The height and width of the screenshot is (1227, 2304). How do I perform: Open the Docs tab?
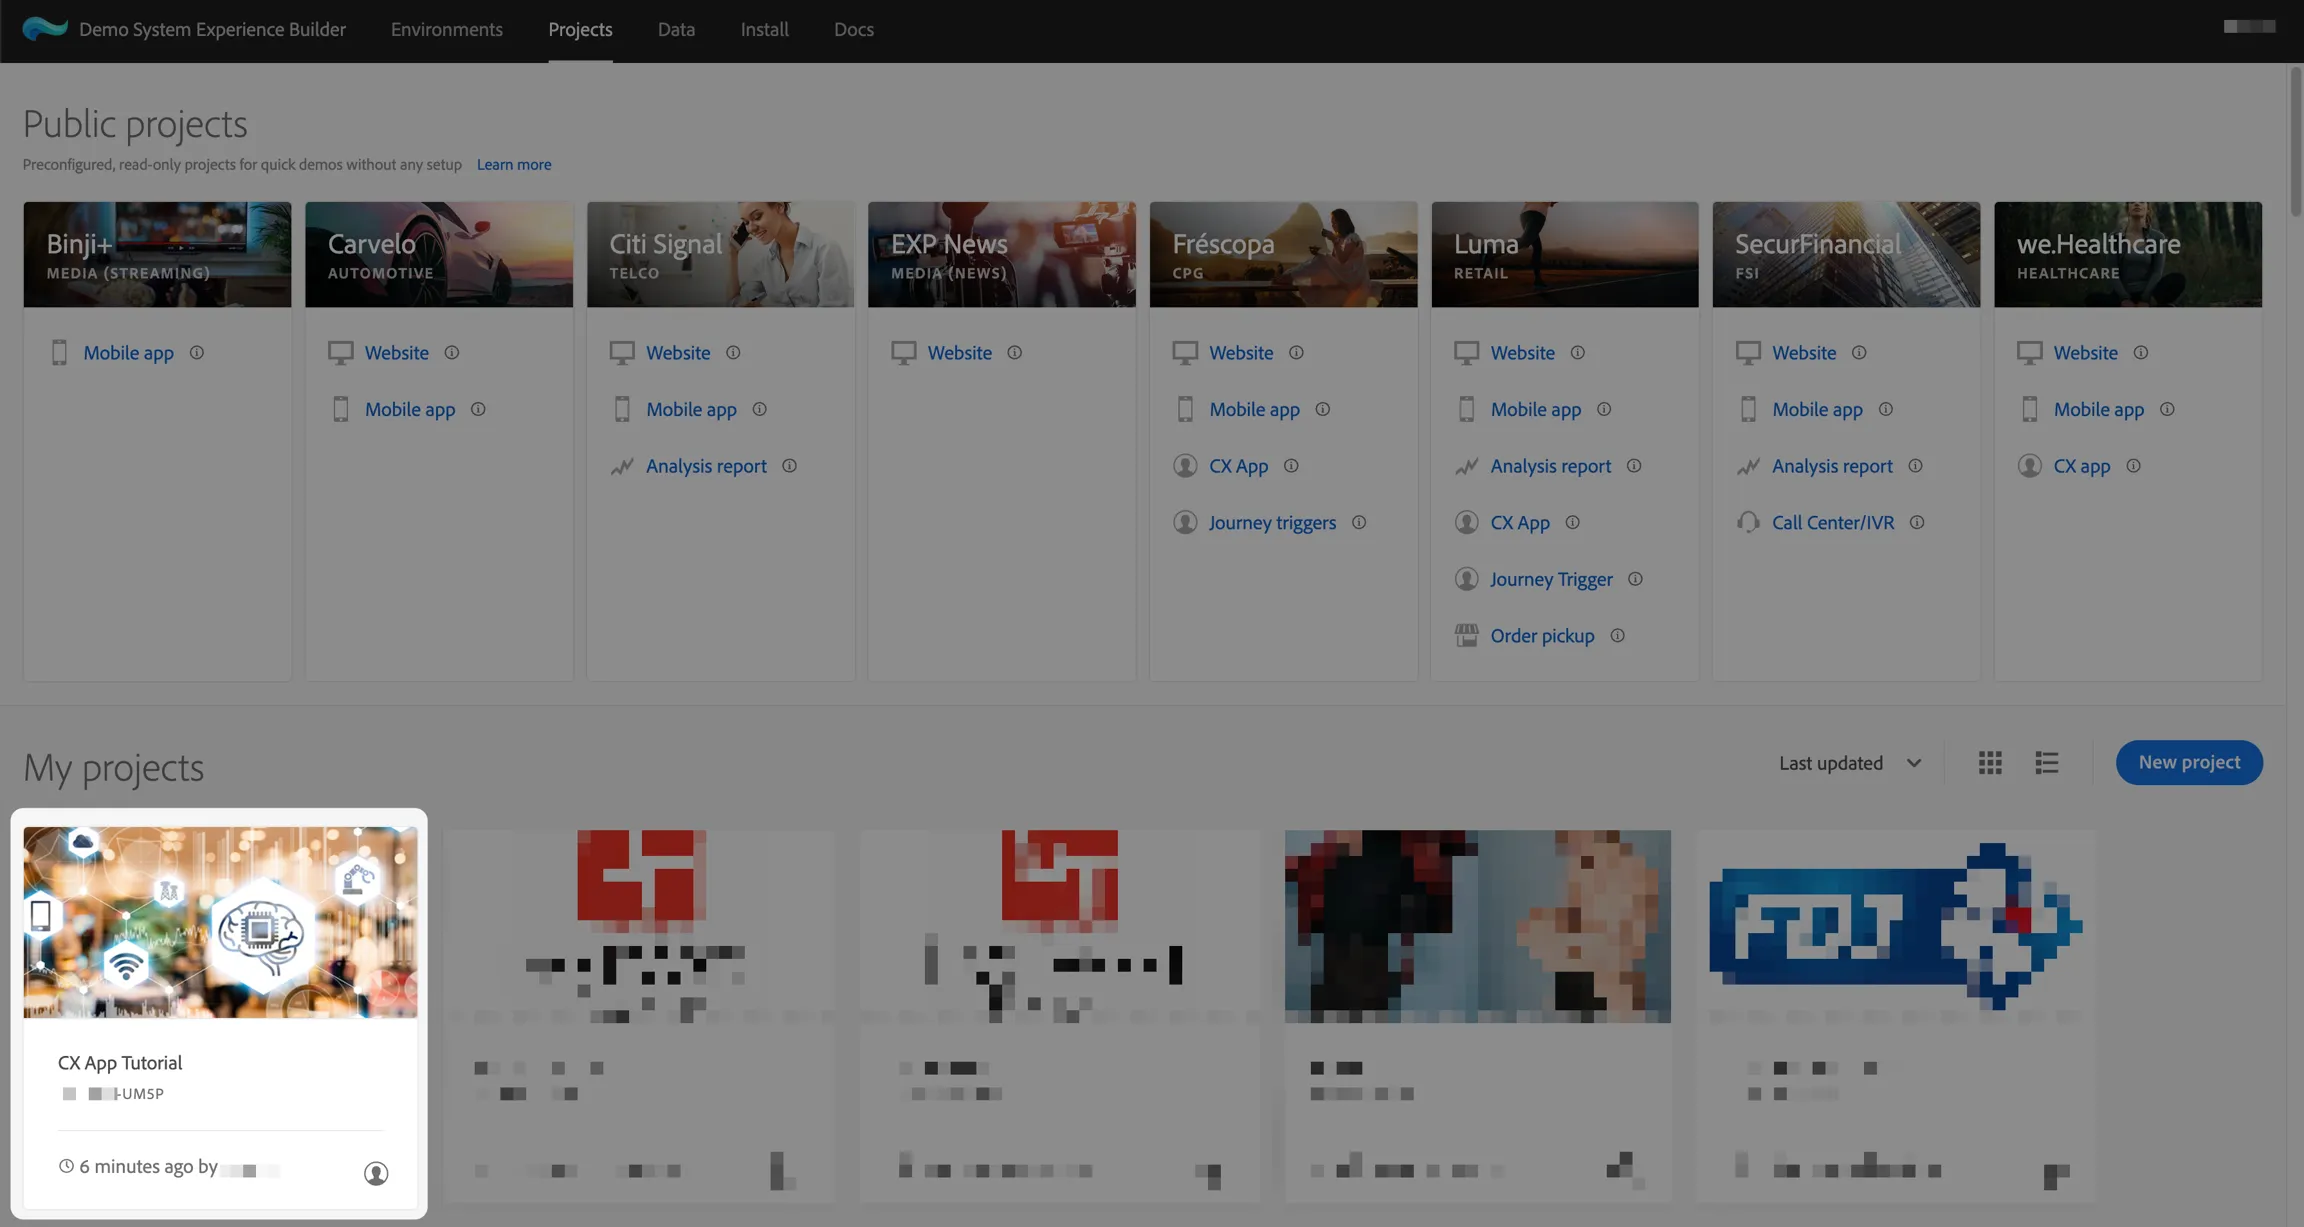[x=854, y=29]
